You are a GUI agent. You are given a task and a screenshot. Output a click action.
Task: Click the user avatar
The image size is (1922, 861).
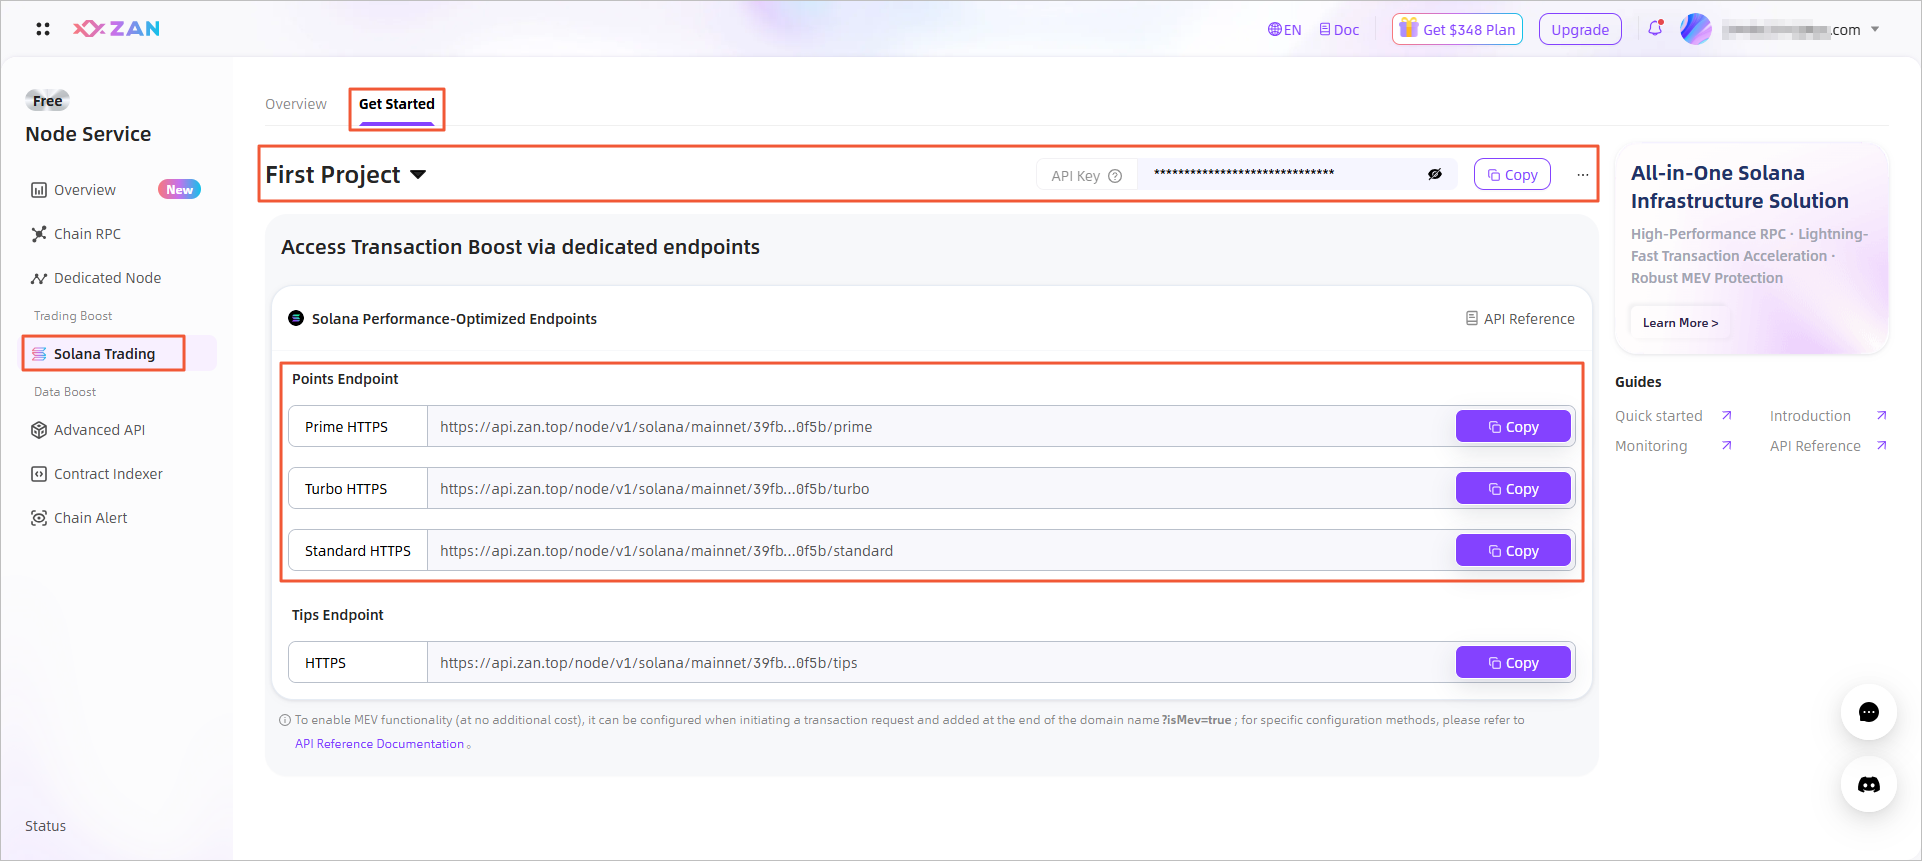(1696, 29)
